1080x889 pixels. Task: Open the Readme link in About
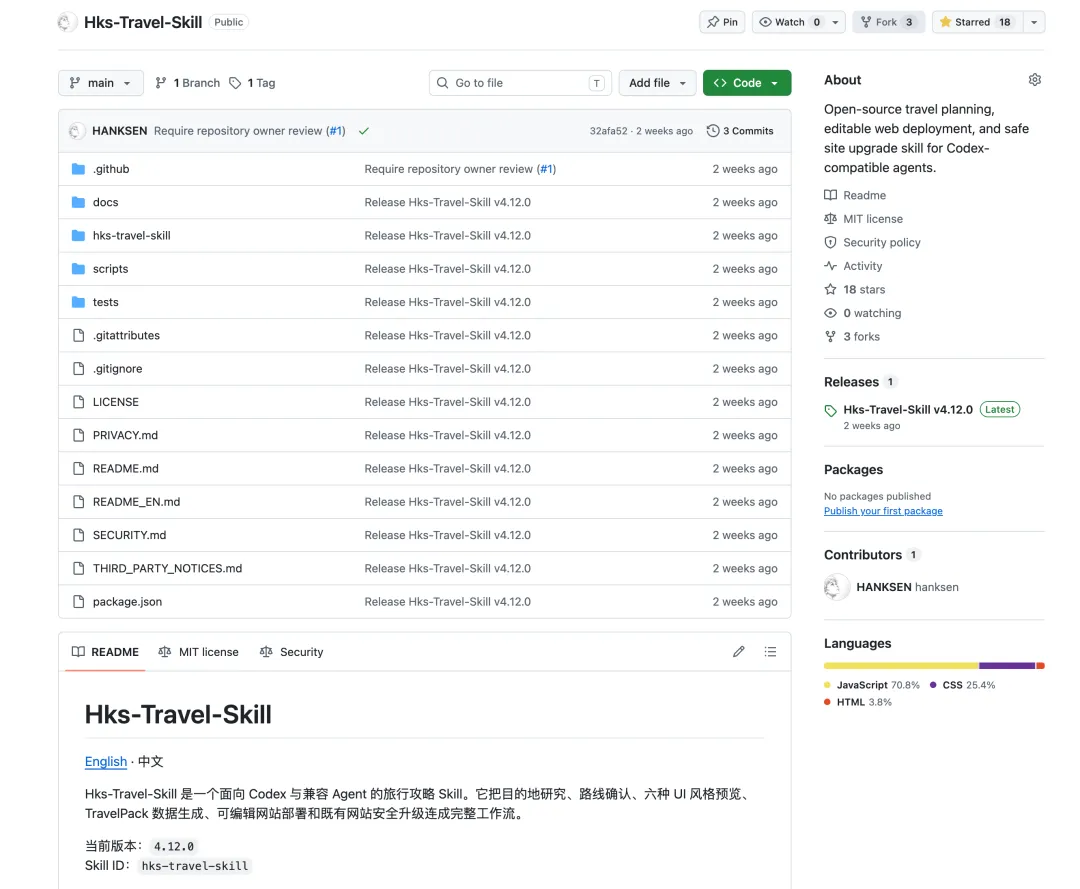(855, 195)
